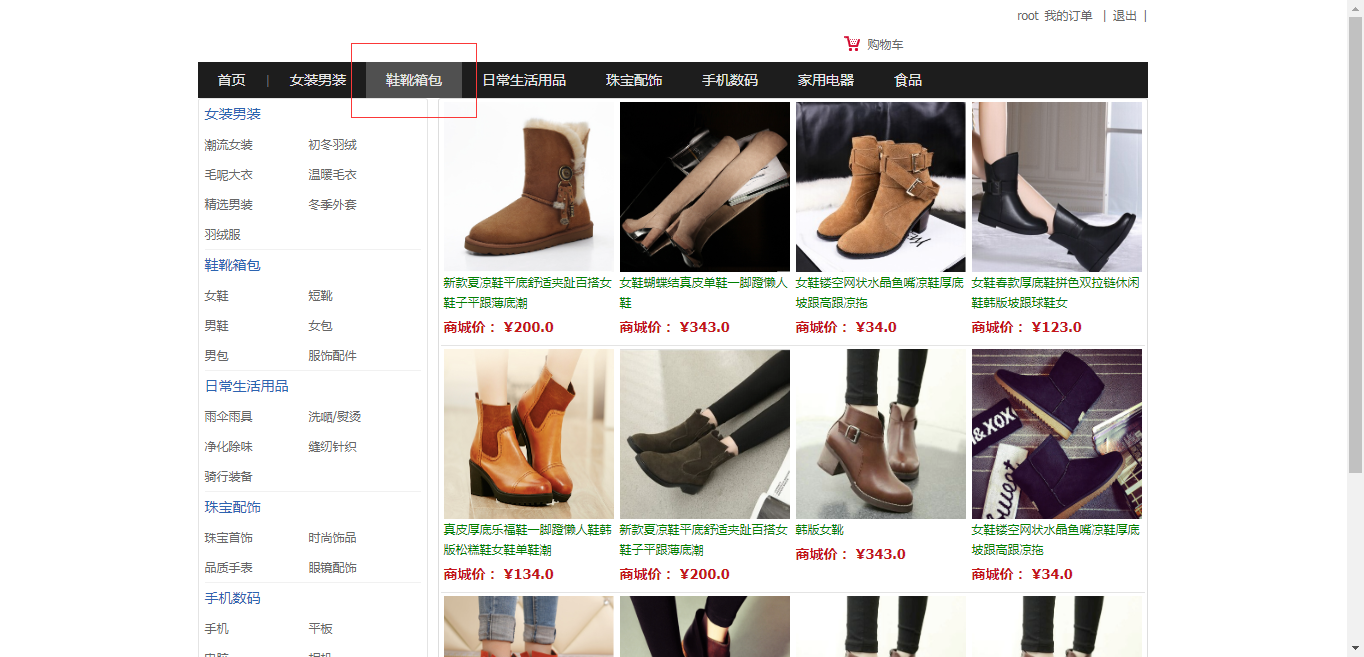Choose 短靴 subcategory
Image resolution: width=1364 pixels, height=657 pixels.
click(x=320, y=296)
